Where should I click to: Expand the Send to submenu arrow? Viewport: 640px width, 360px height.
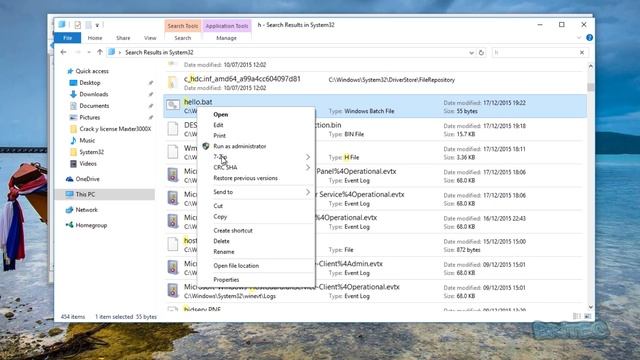(x=308, y=192)
